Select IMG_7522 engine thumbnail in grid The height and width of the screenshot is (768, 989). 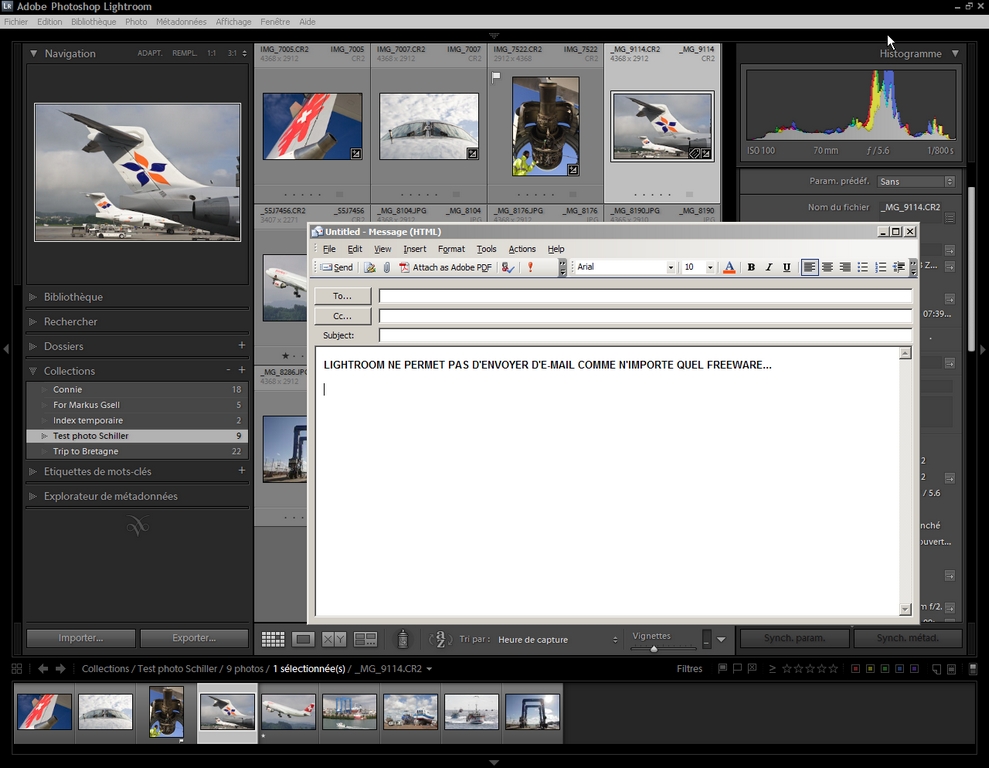coord(546,126)
